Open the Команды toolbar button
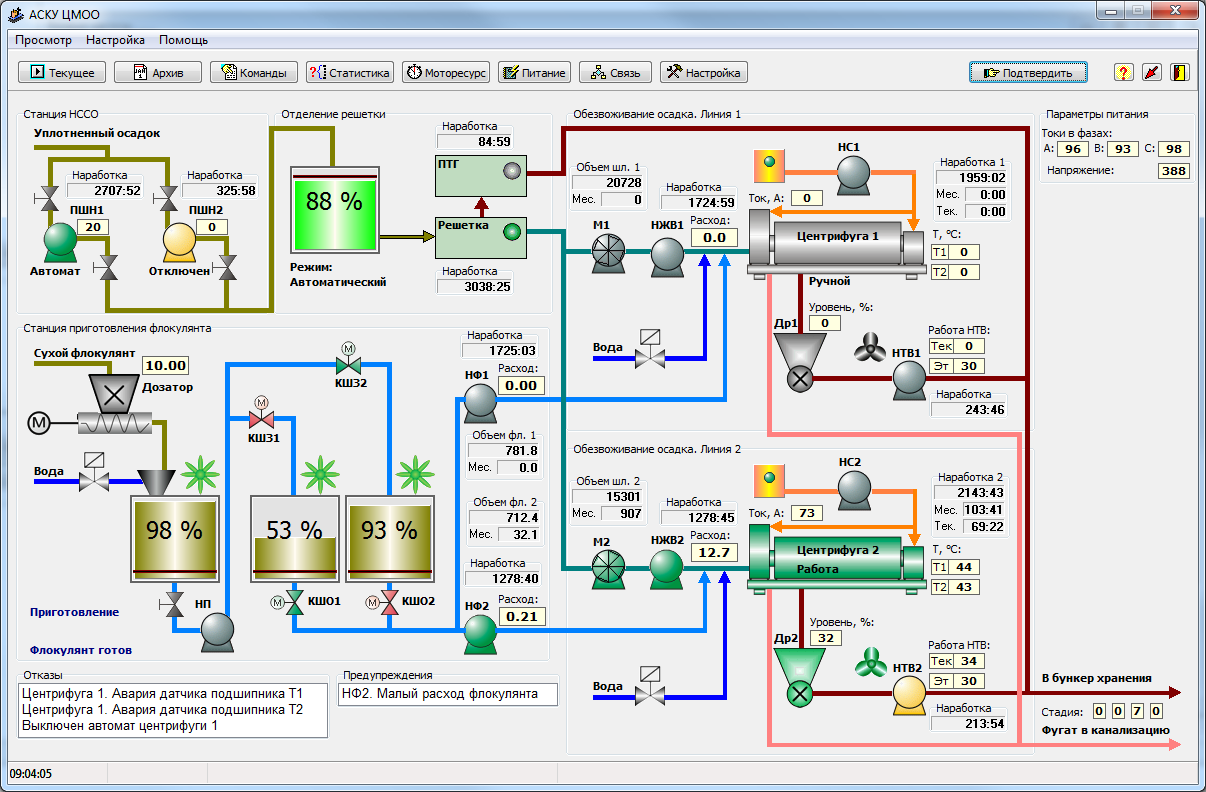The width and height of the screenshot is (1206, 792). [254, 72]
